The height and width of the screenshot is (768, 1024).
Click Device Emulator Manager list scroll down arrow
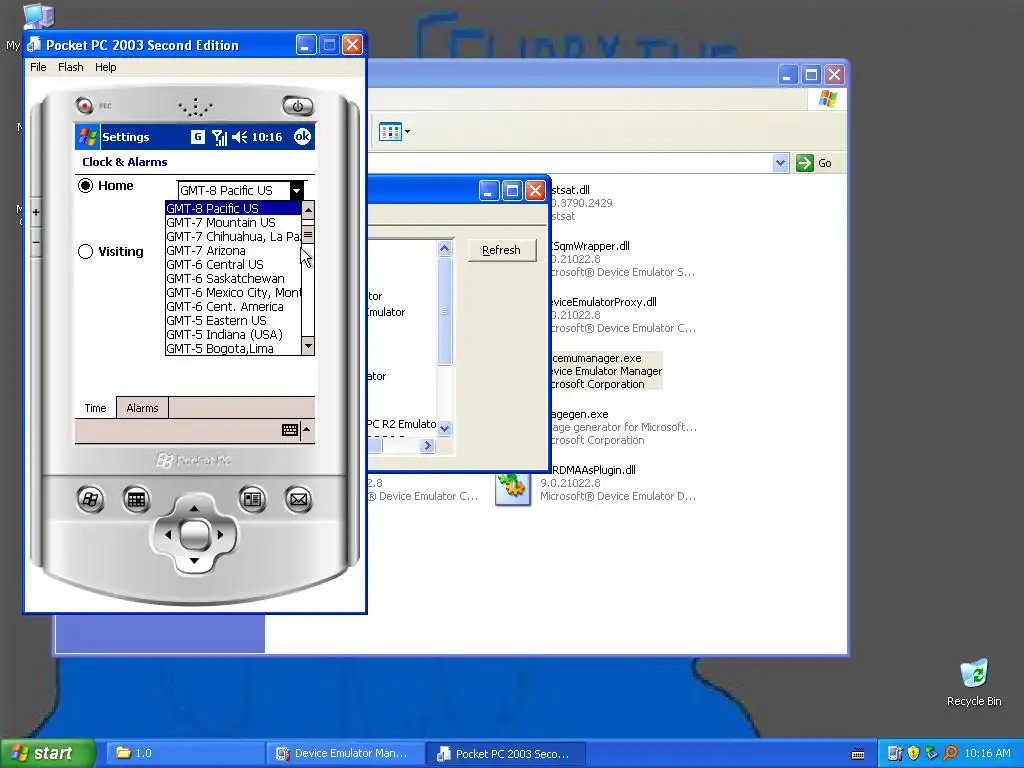tap(445, 428)
